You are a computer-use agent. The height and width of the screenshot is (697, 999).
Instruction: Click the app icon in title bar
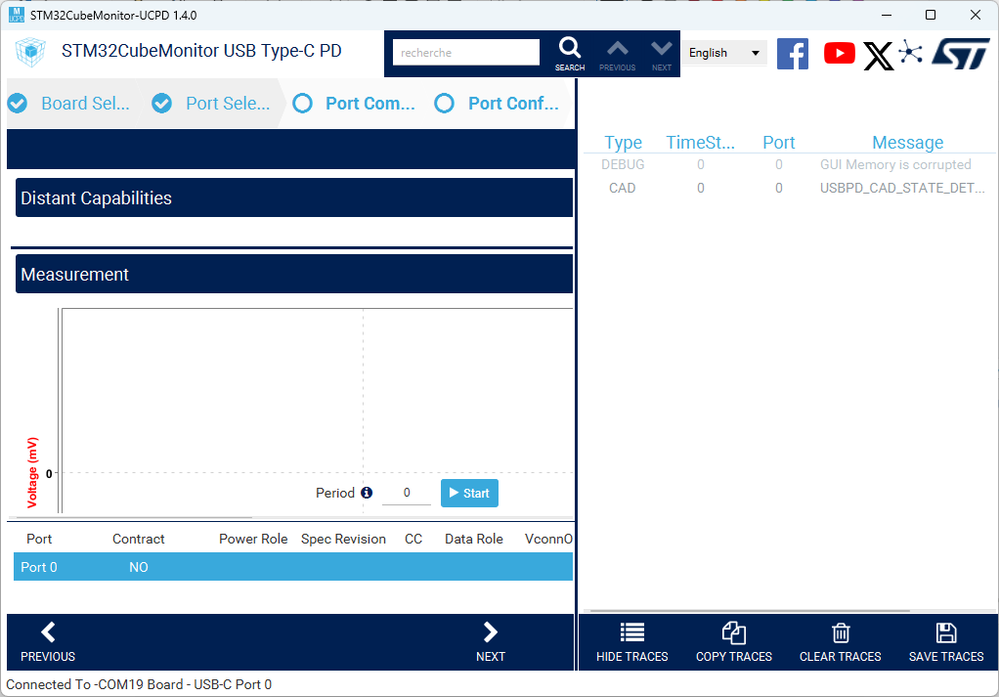(17, 15)
